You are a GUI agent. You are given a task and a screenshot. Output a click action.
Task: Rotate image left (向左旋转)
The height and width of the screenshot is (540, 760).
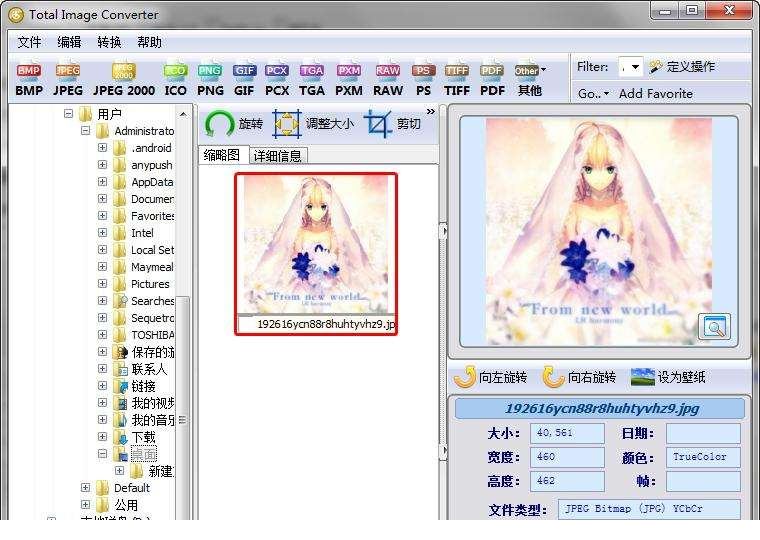pyautogui.click(x=491, y=377)
